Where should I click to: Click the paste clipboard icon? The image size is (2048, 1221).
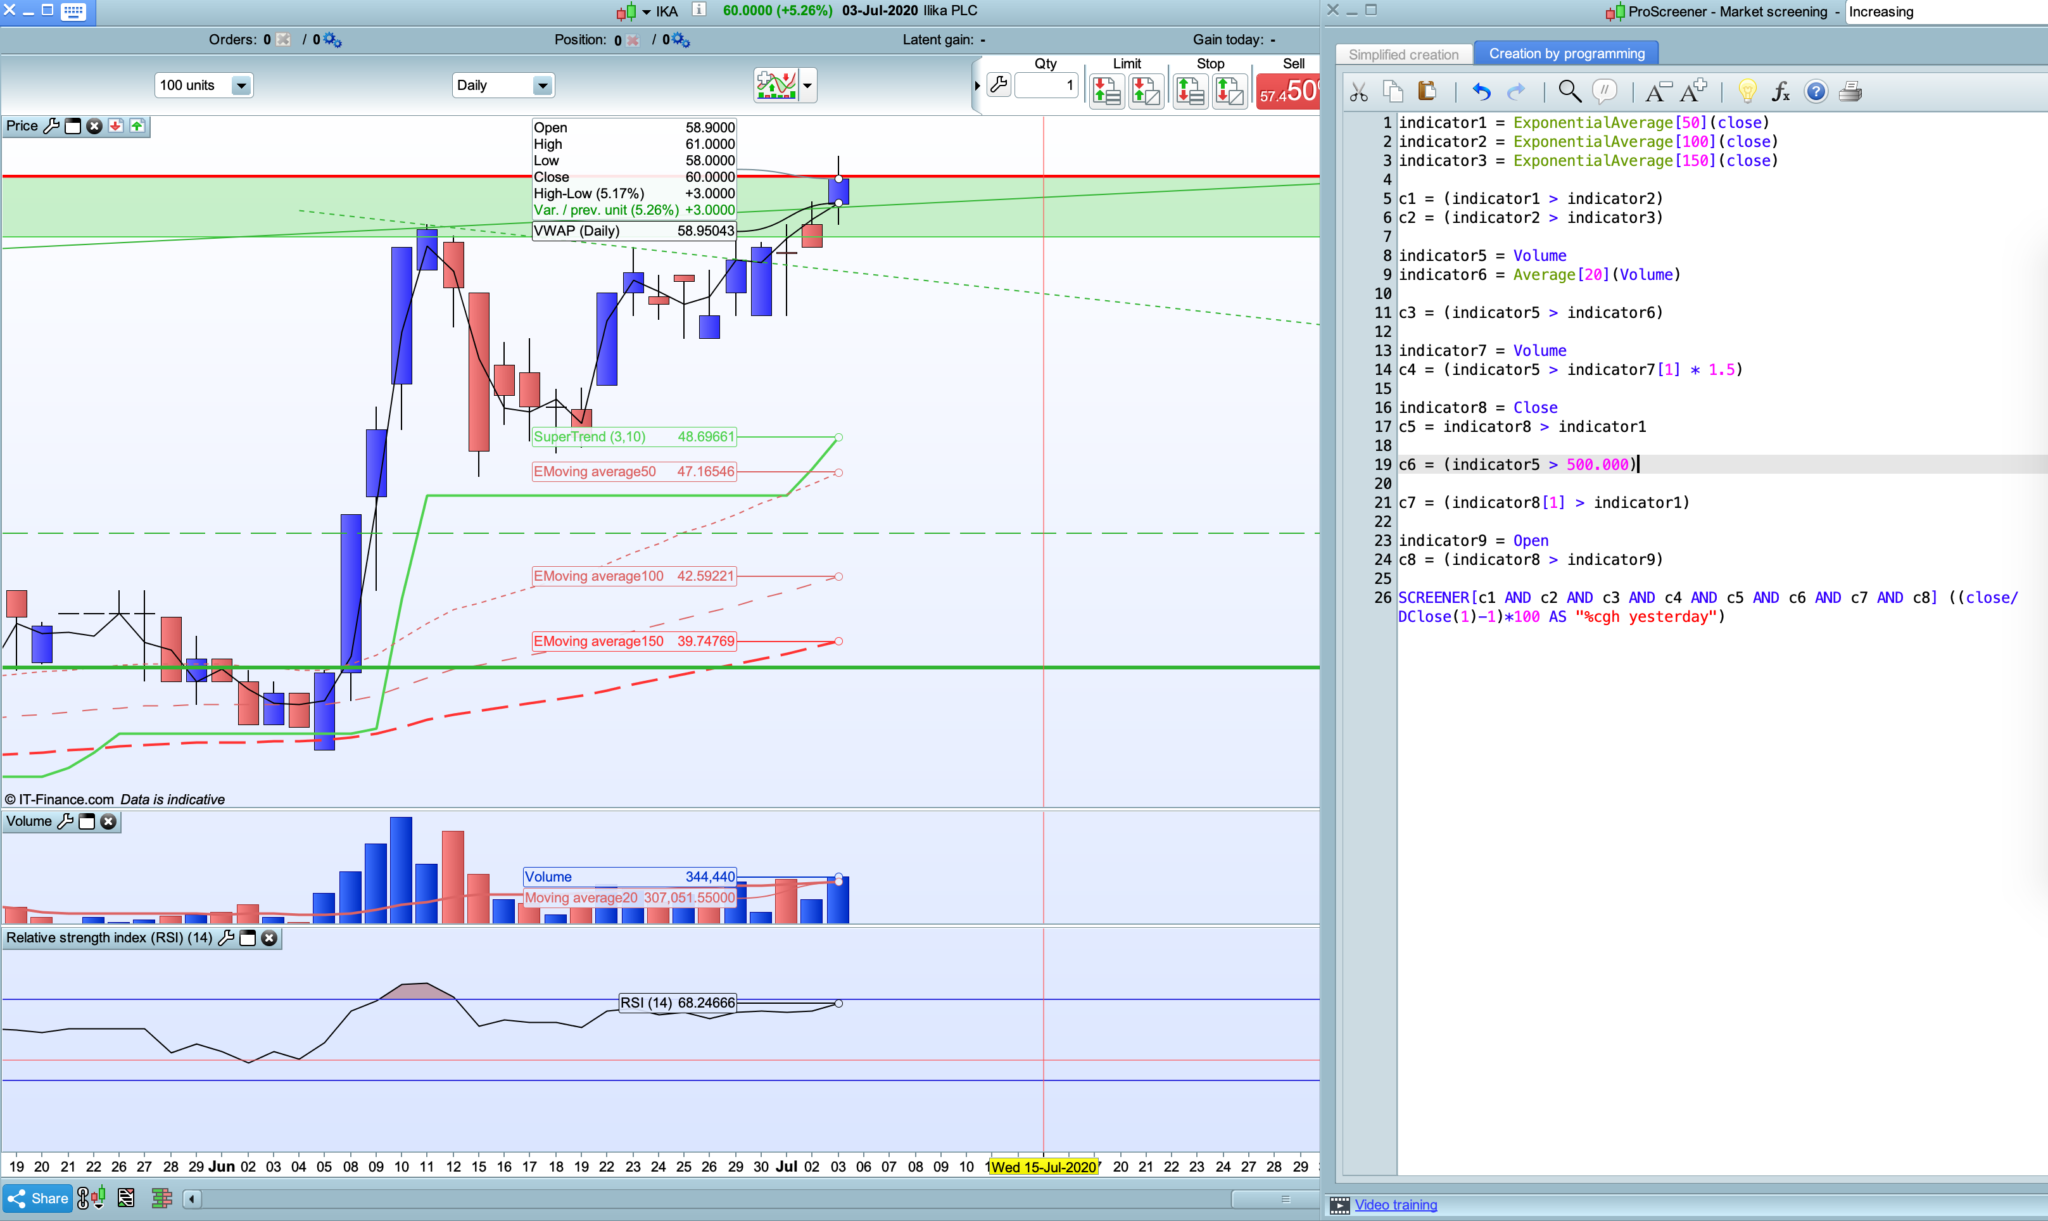pos(1427,91)
